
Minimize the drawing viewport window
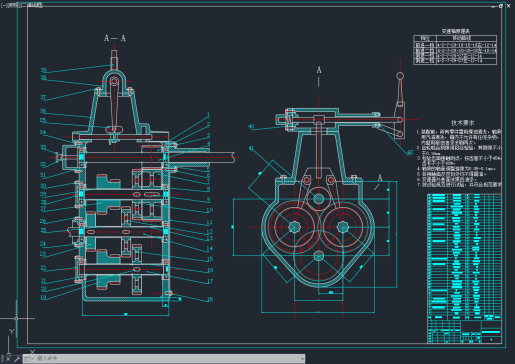pos(493,6)
